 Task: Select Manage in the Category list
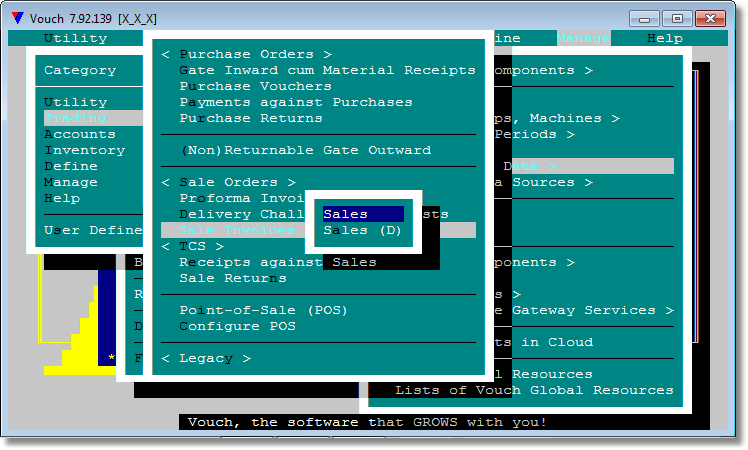coord(71,182)
